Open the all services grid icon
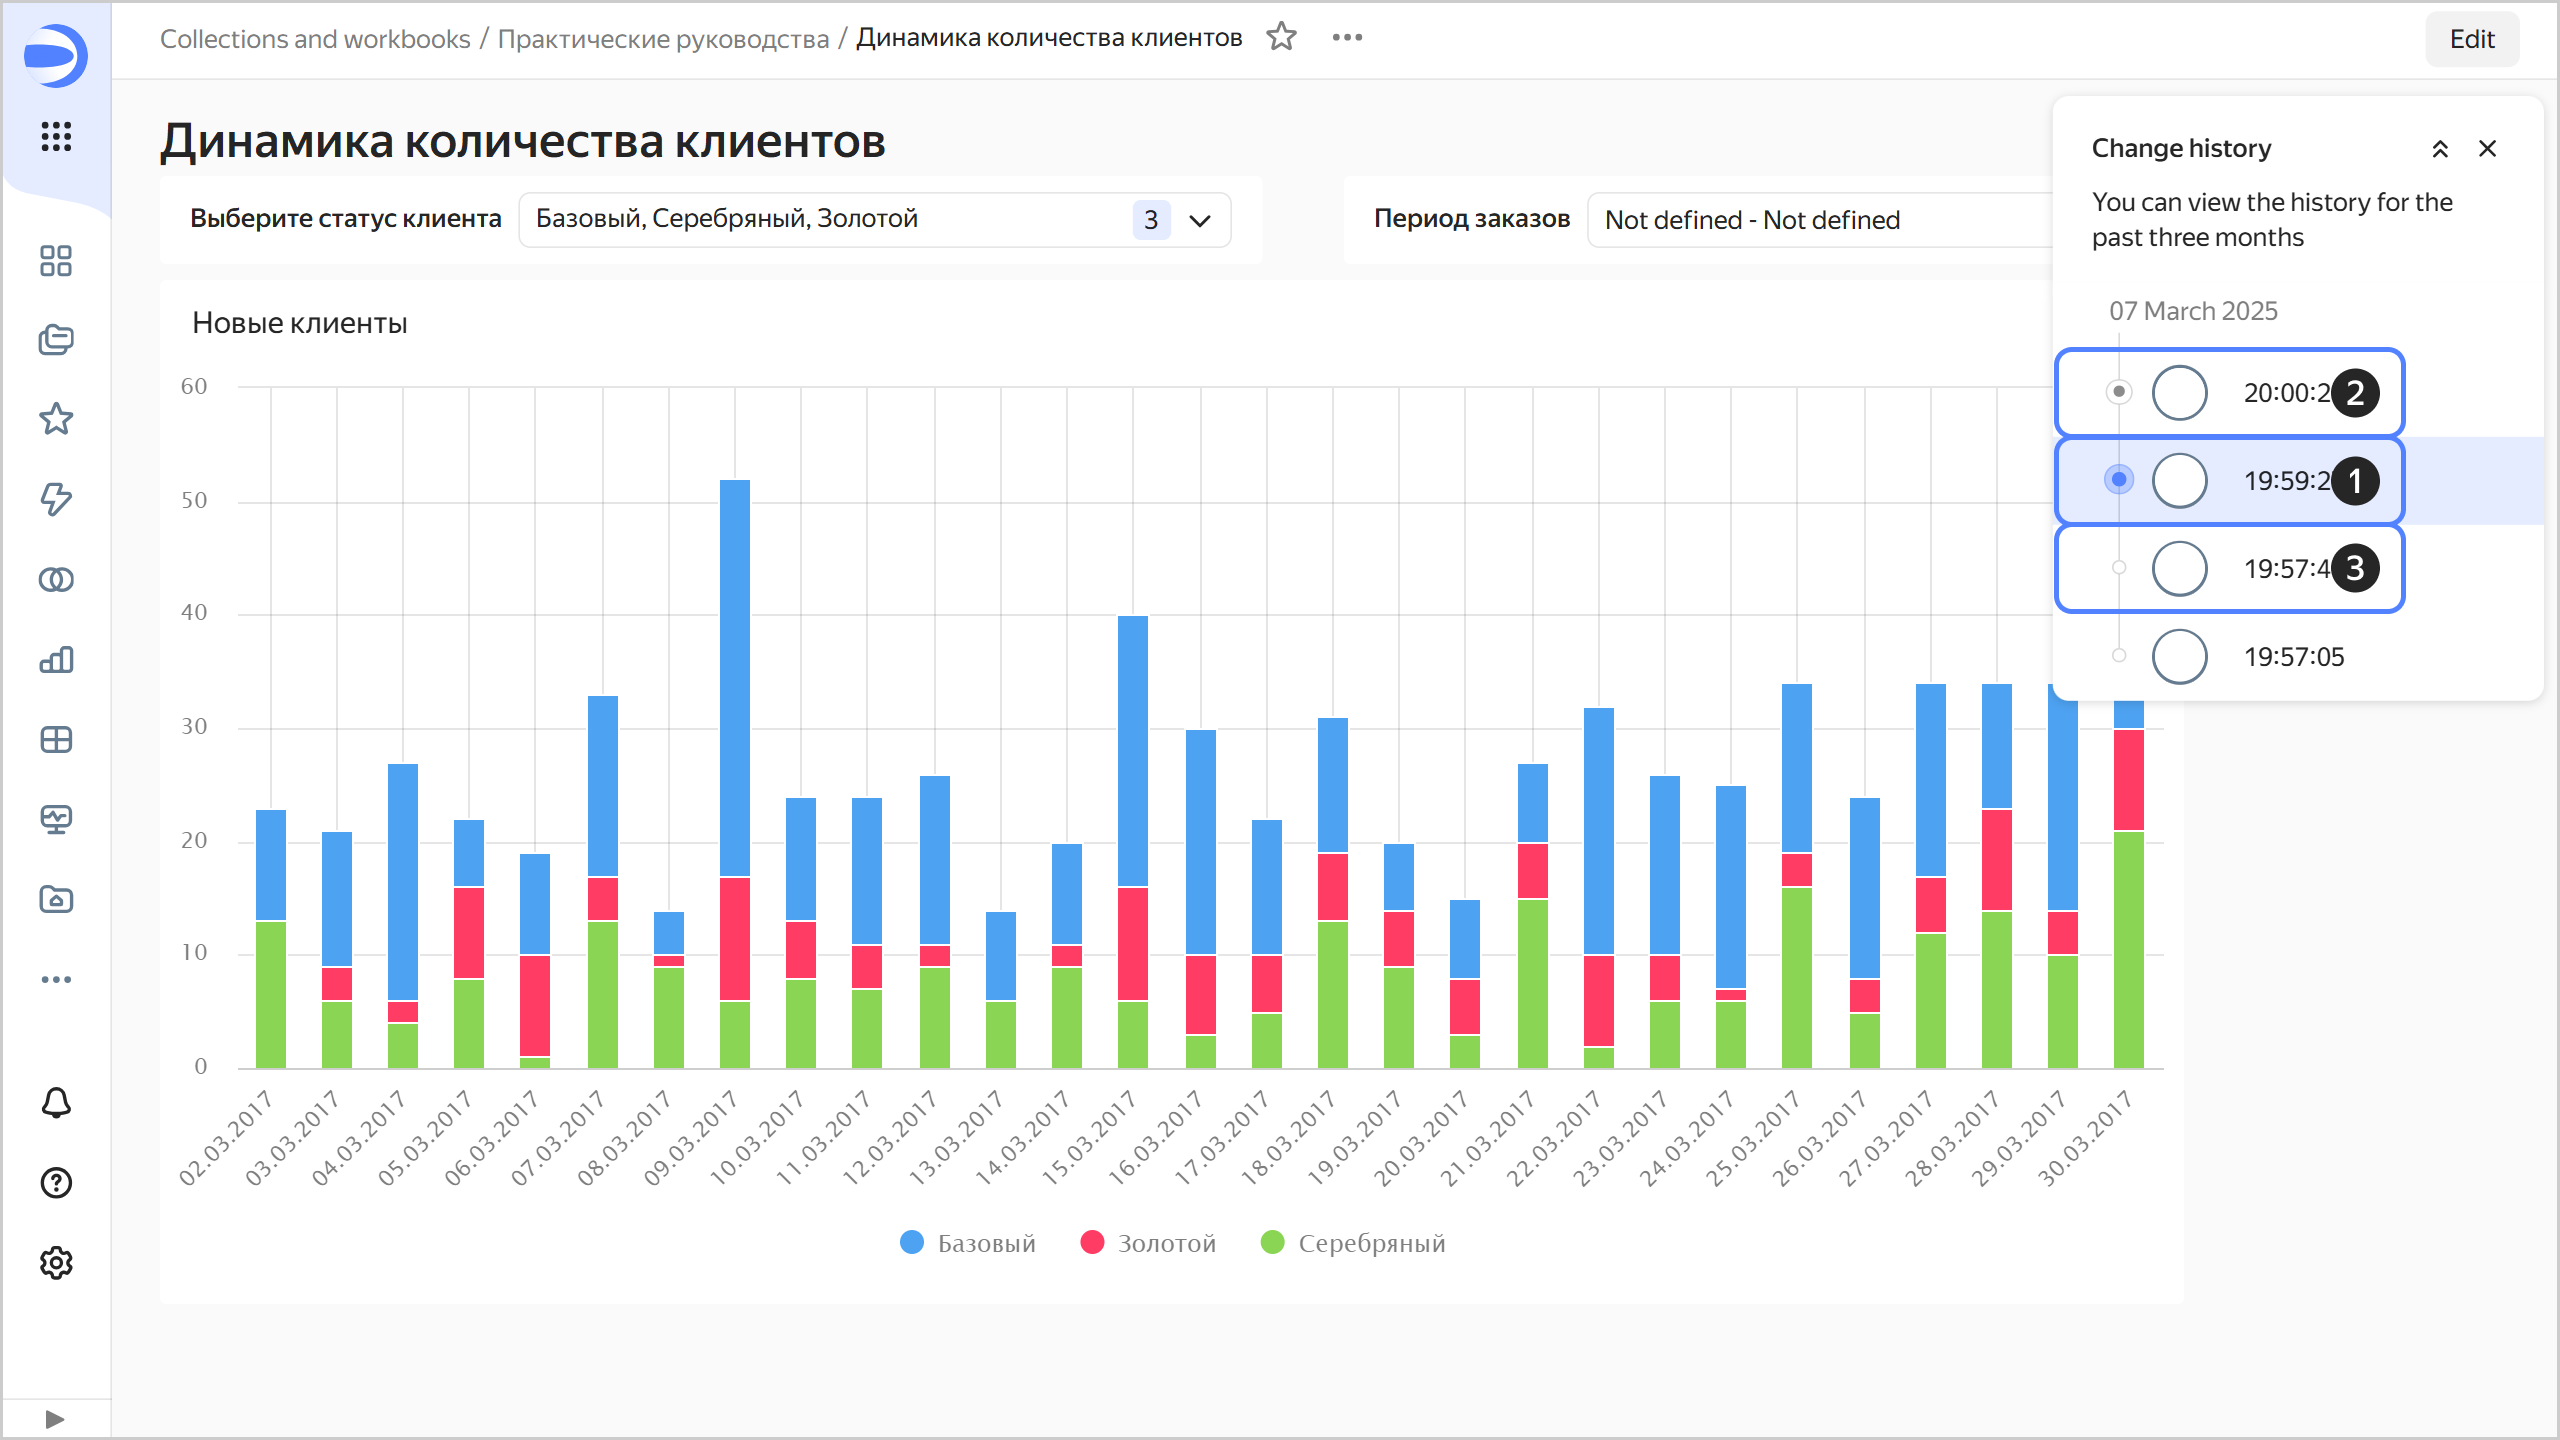This screenshot has height=1440, width=2560. 56,136
